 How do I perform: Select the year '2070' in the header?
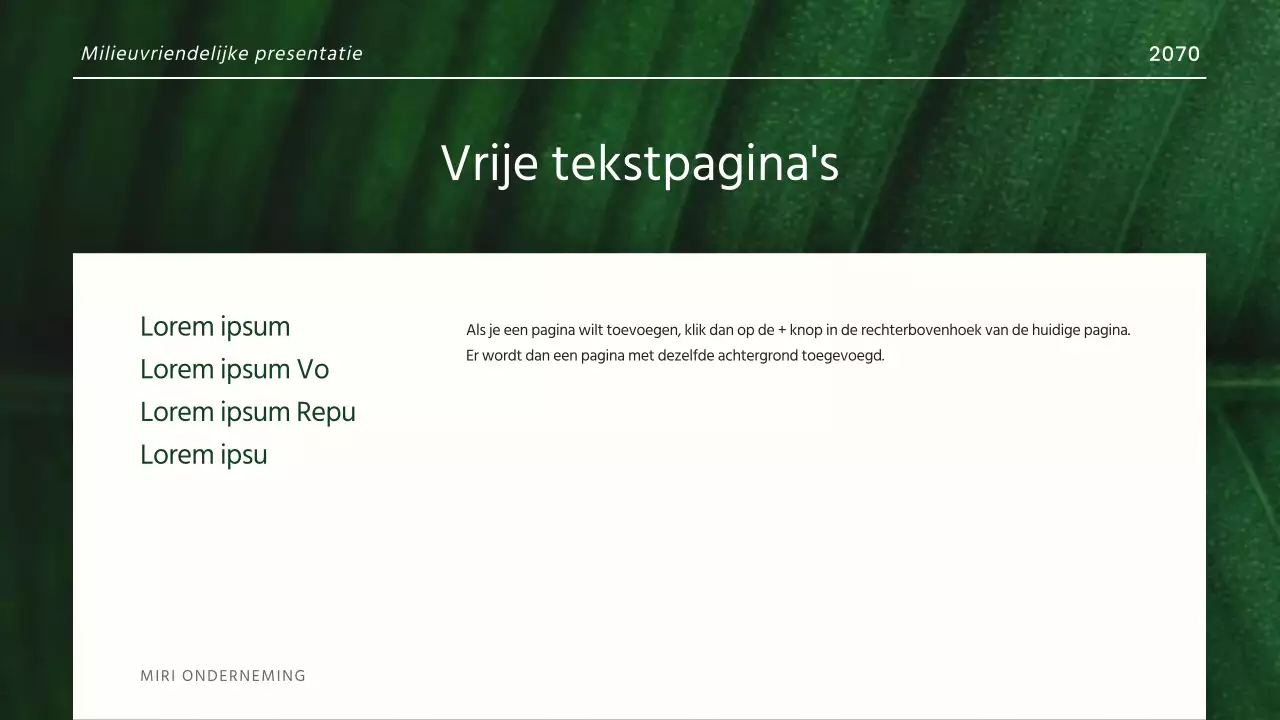tap(1174, 54)
